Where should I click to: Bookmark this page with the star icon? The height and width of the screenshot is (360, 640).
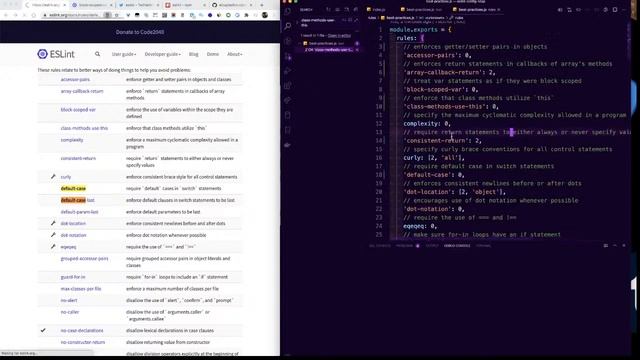pos(117,15)
